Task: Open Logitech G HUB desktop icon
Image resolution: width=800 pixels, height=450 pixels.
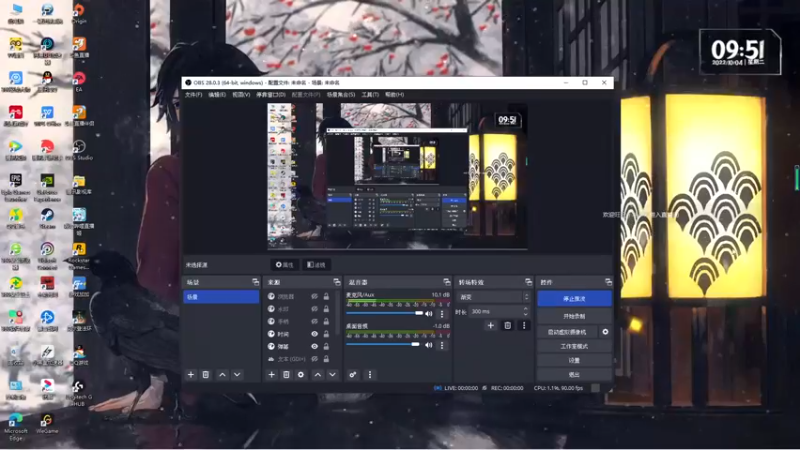Action: pos(79,392)
